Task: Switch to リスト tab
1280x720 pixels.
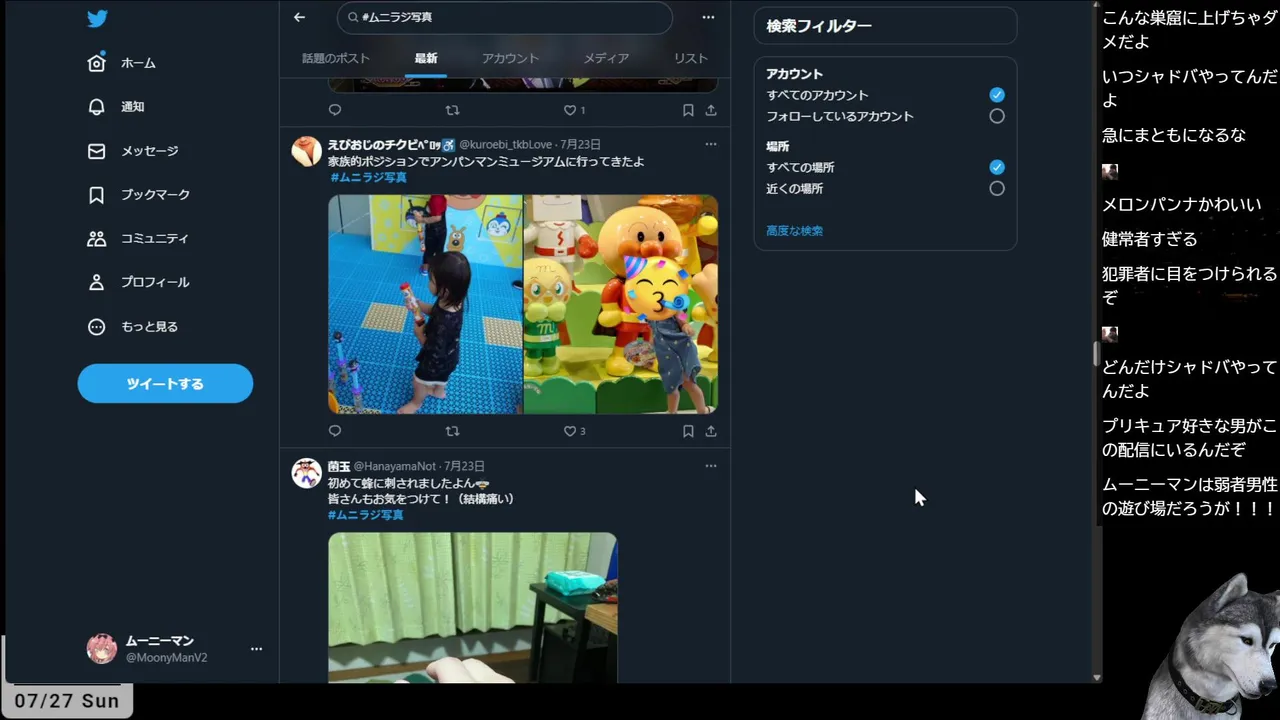Action: coord(690,58)
